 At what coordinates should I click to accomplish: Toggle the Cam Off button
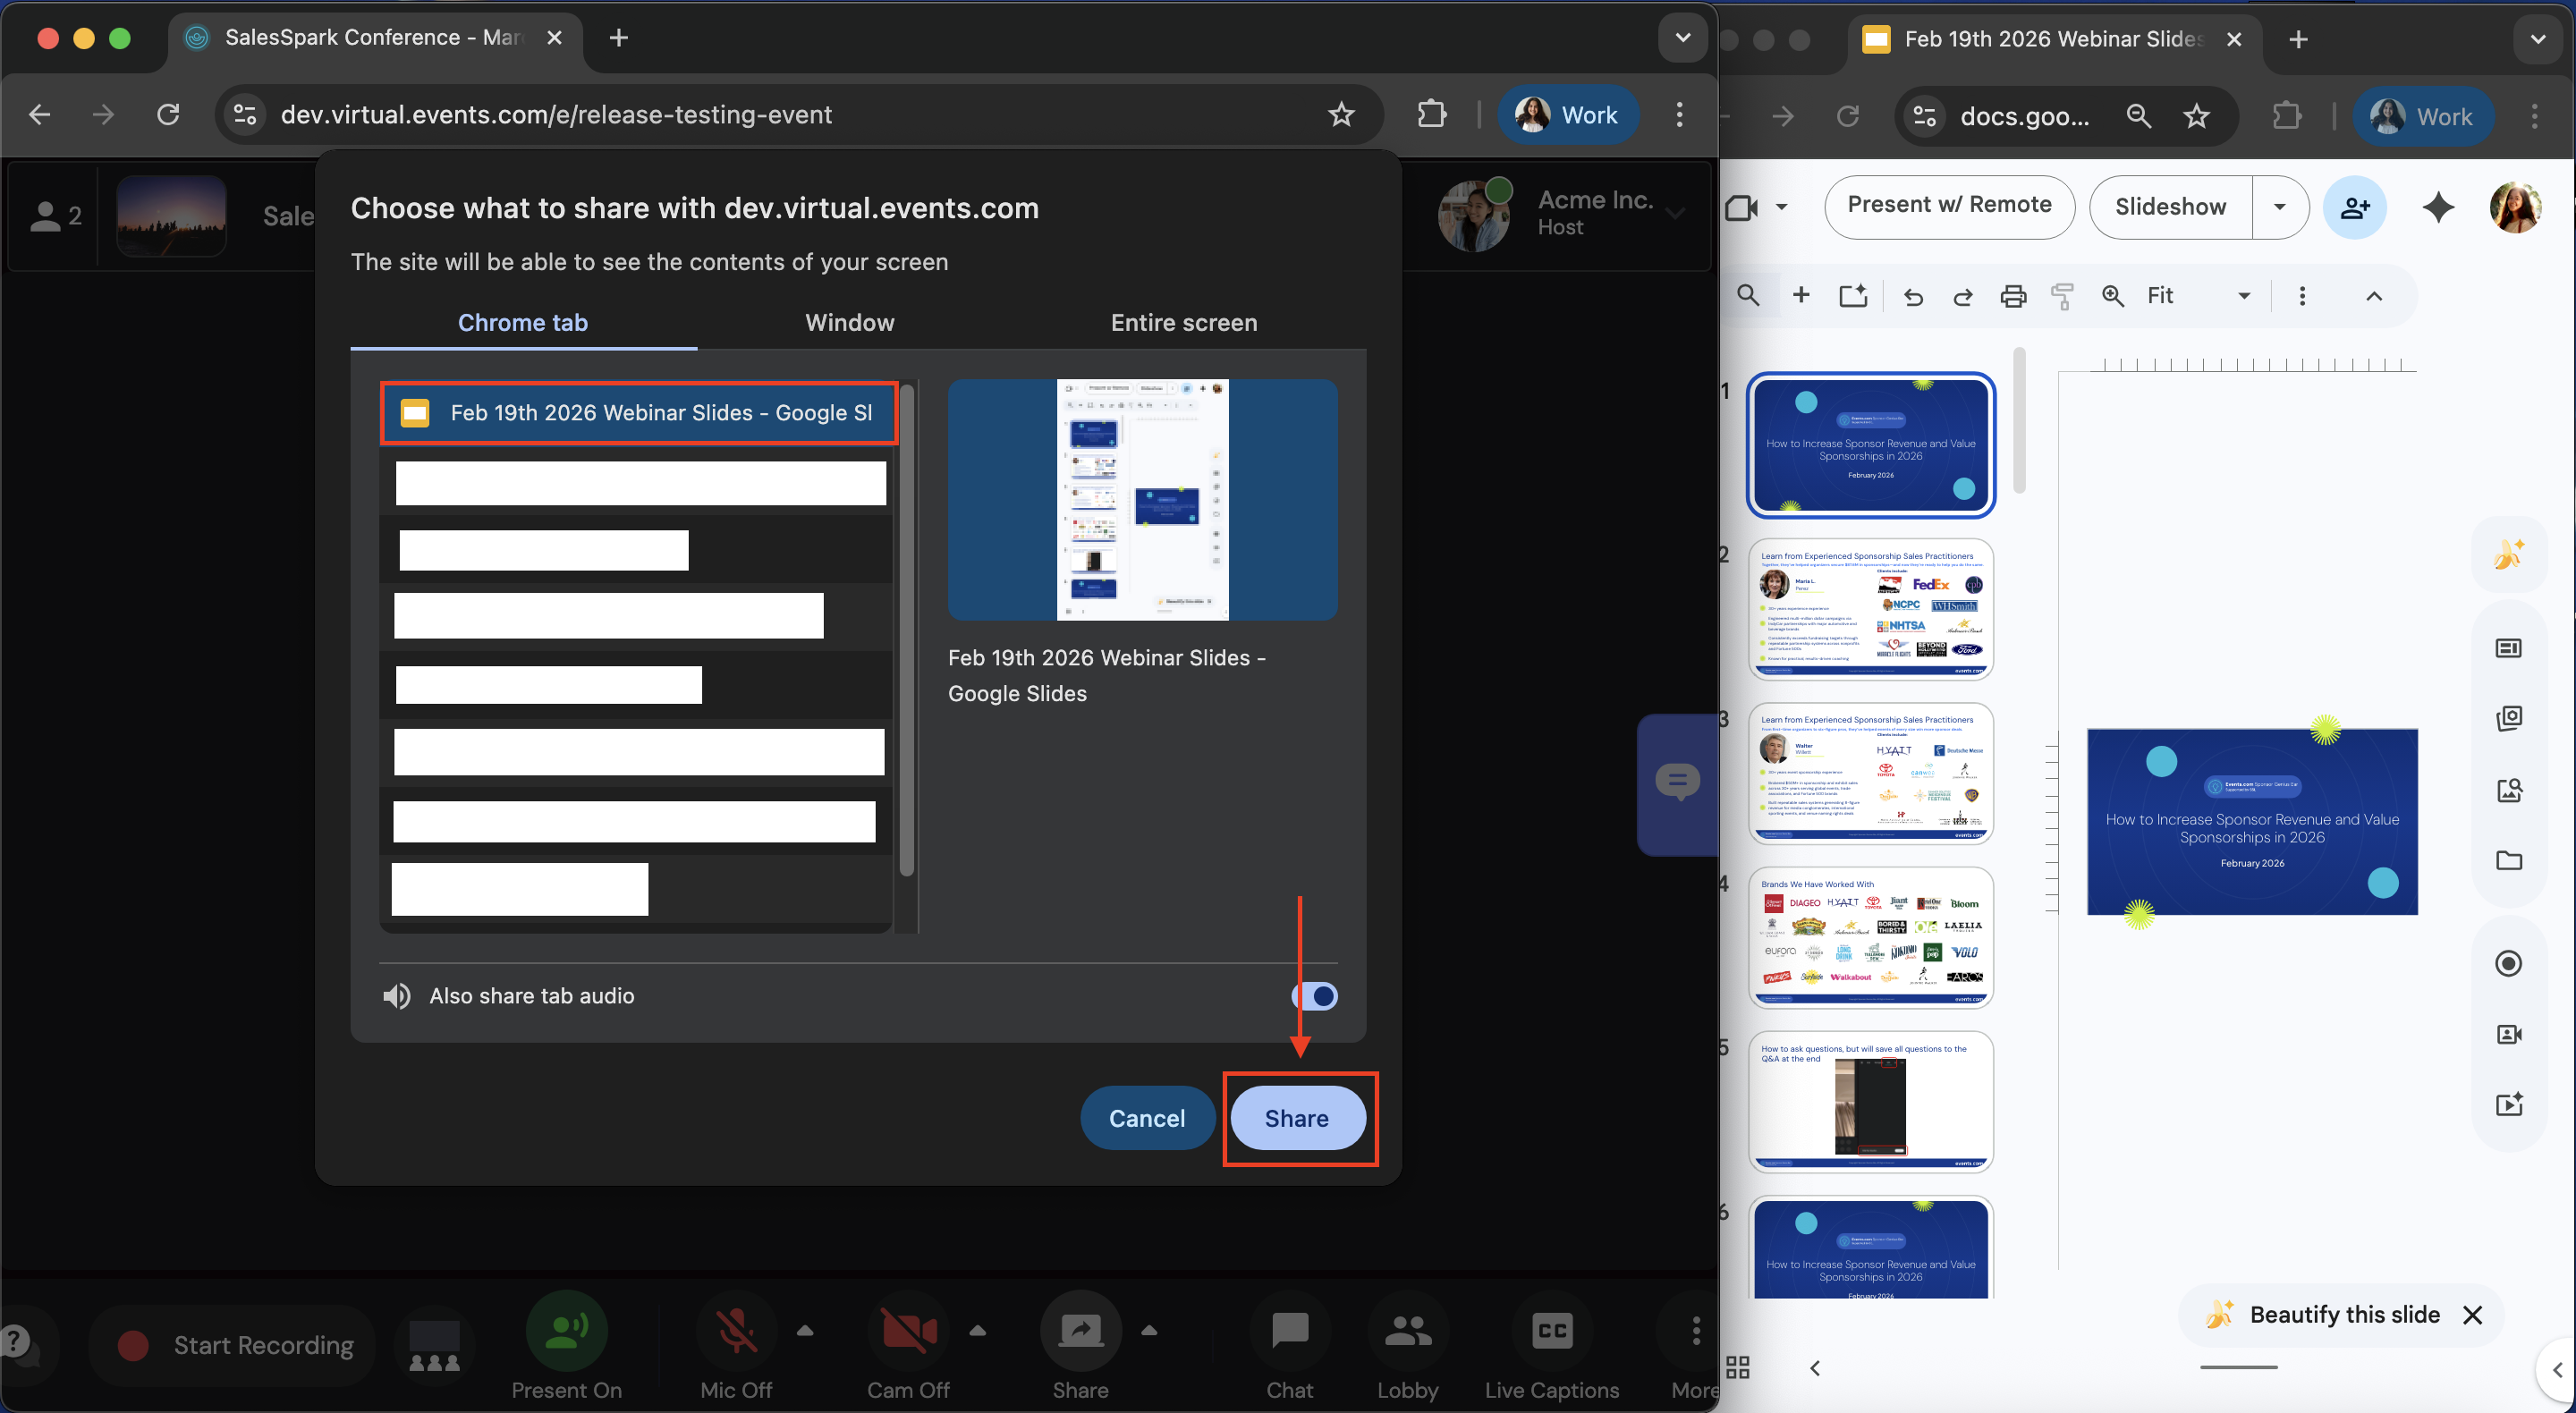pyautogui.click(x=907, y=1331)
